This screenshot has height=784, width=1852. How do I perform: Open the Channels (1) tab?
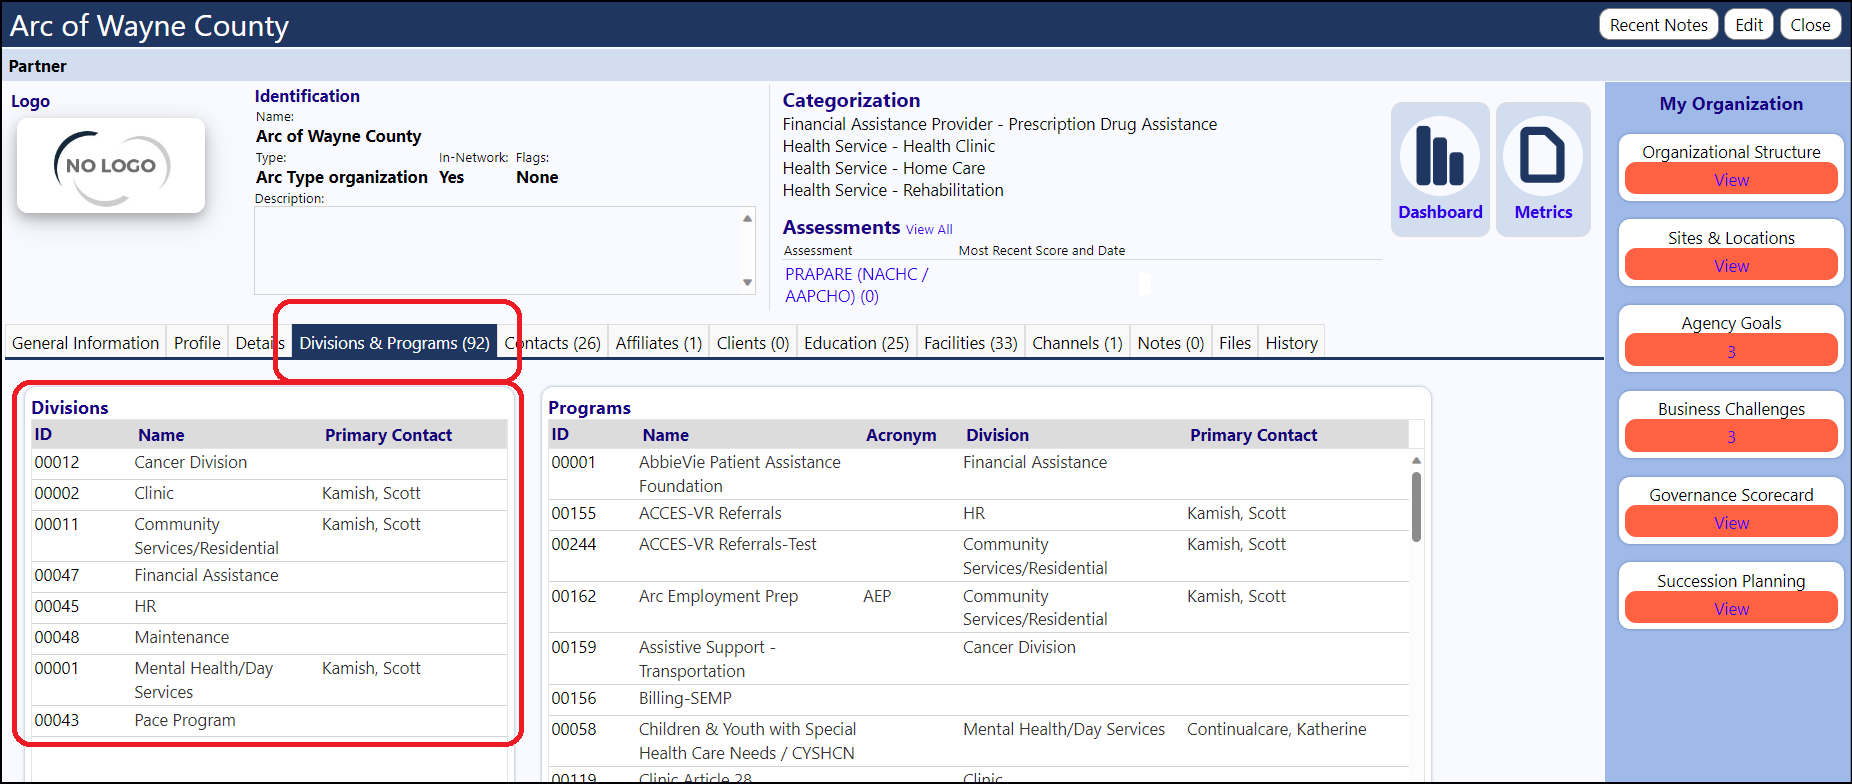1077,343
